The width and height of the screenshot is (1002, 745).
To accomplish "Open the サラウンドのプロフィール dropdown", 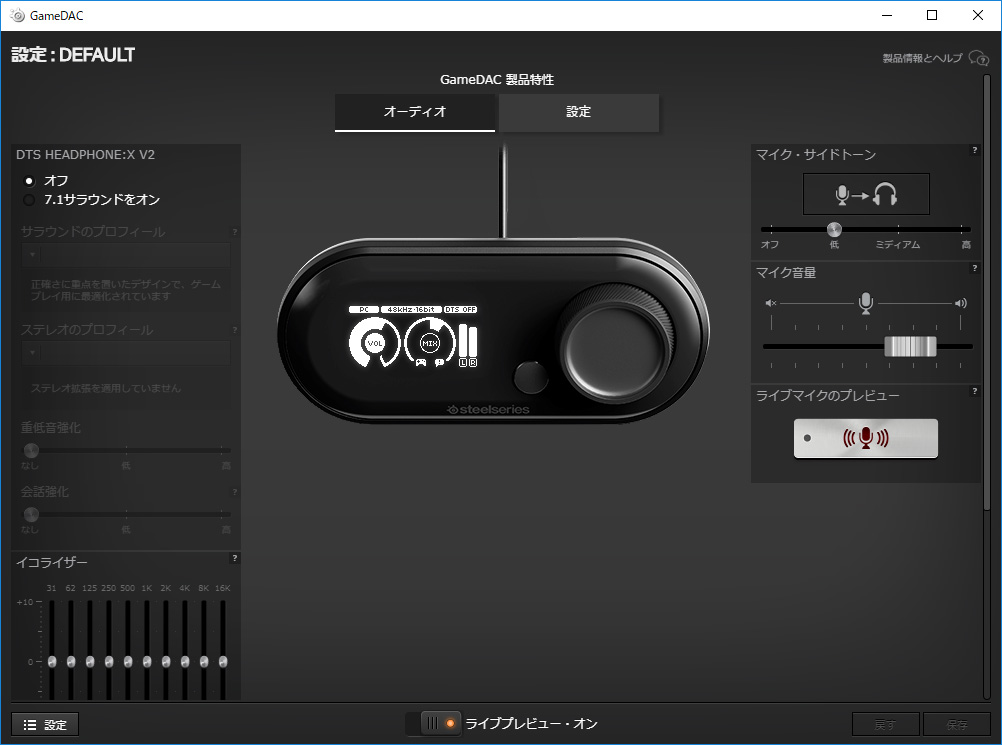I will click(x=126, y=255).
